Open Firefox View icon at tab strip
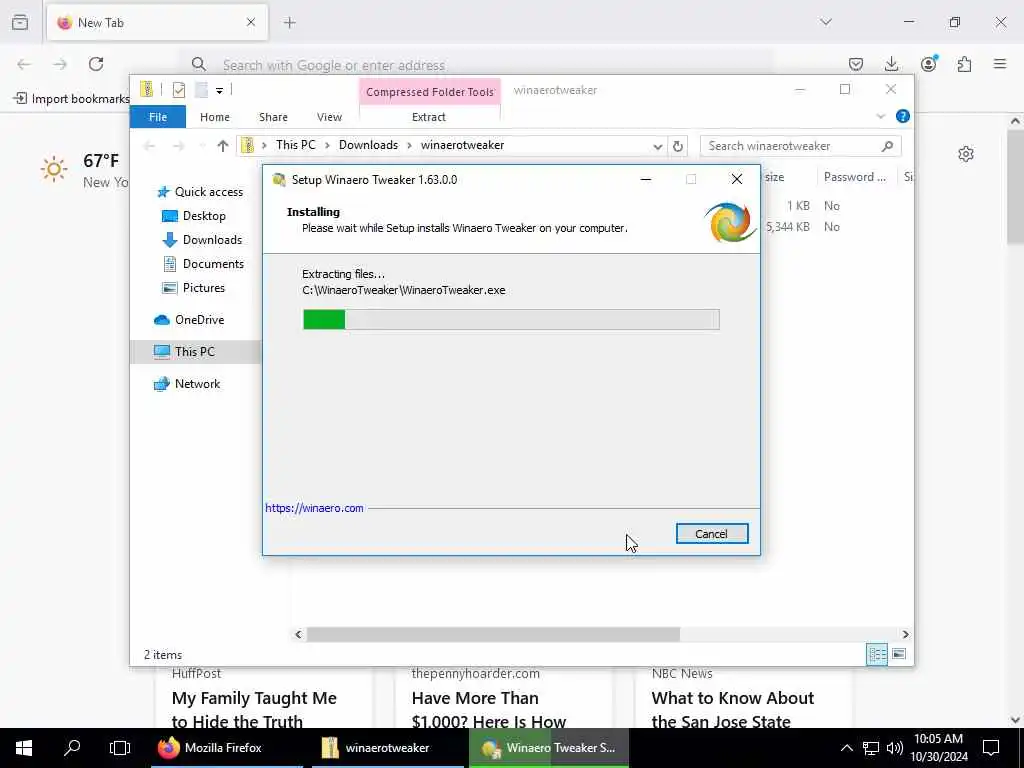Viewport: 1024px width, 768px height. (x=20, y=22)
